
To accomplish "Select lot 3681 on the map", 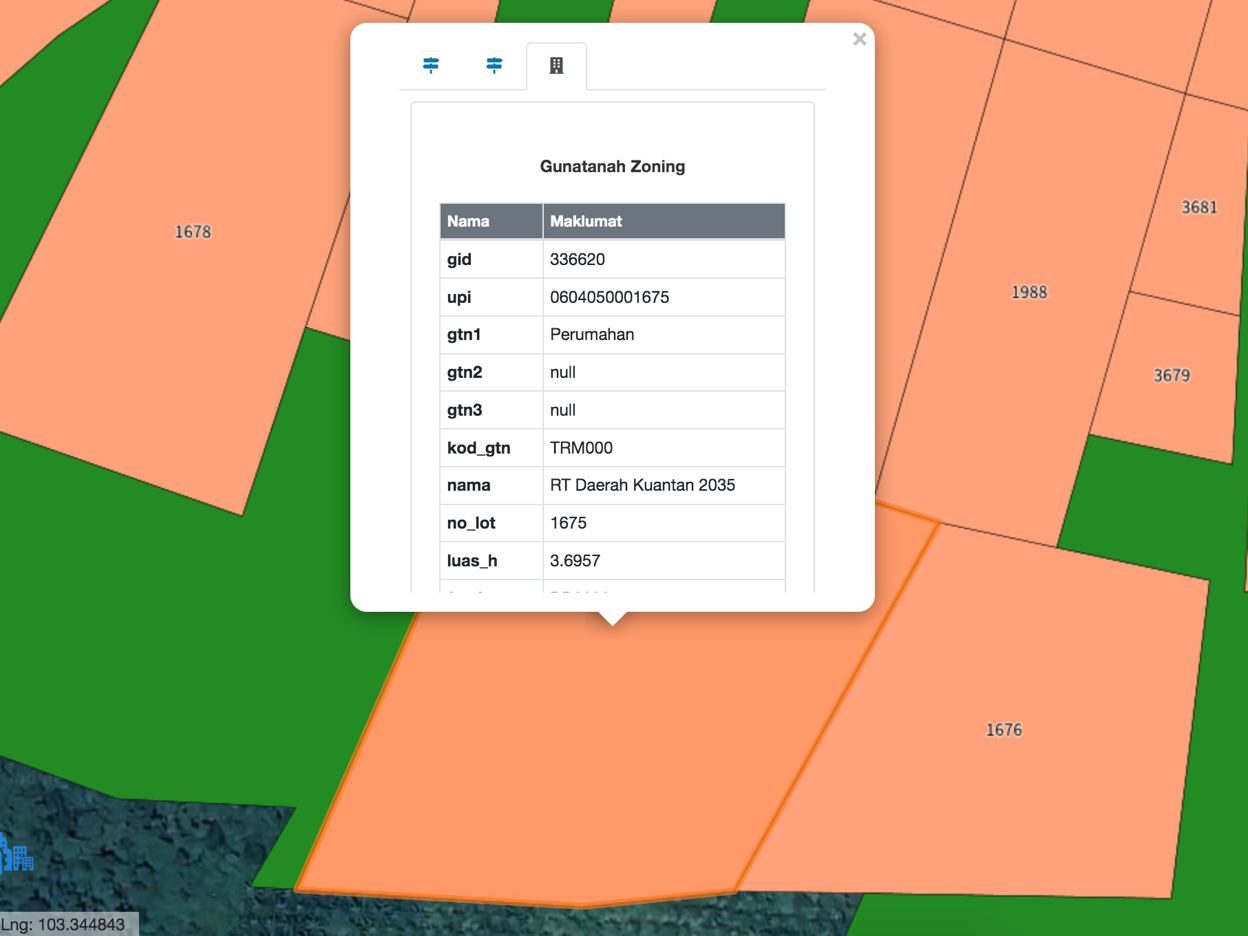I will pyautogui.click(x=1200, y=207).
